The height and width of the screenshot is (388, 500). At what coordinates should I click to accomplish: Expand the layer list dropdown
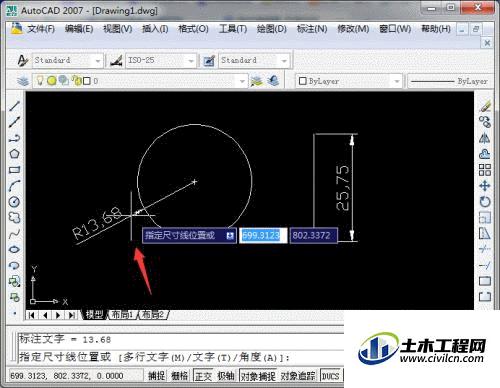pyautogui.click(x=242, y=81)
